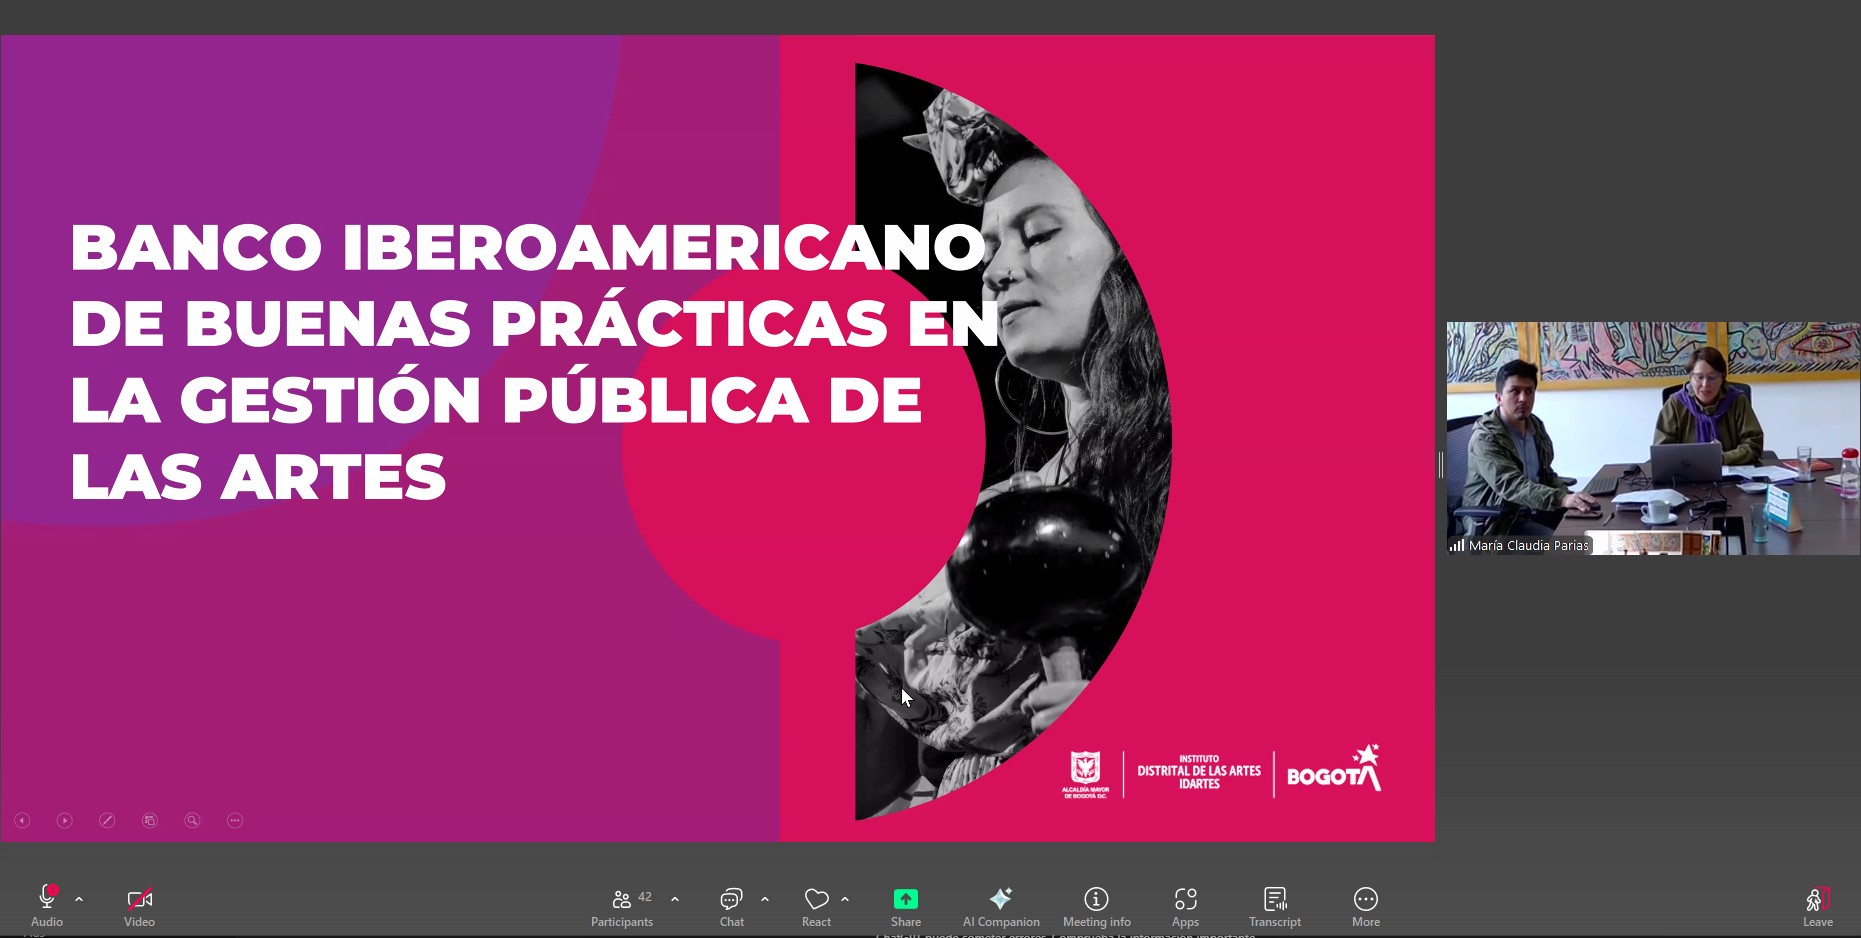Open the React heart menu
The width and height of the screenshot is (1861, 938).
(x=816, y=899)
